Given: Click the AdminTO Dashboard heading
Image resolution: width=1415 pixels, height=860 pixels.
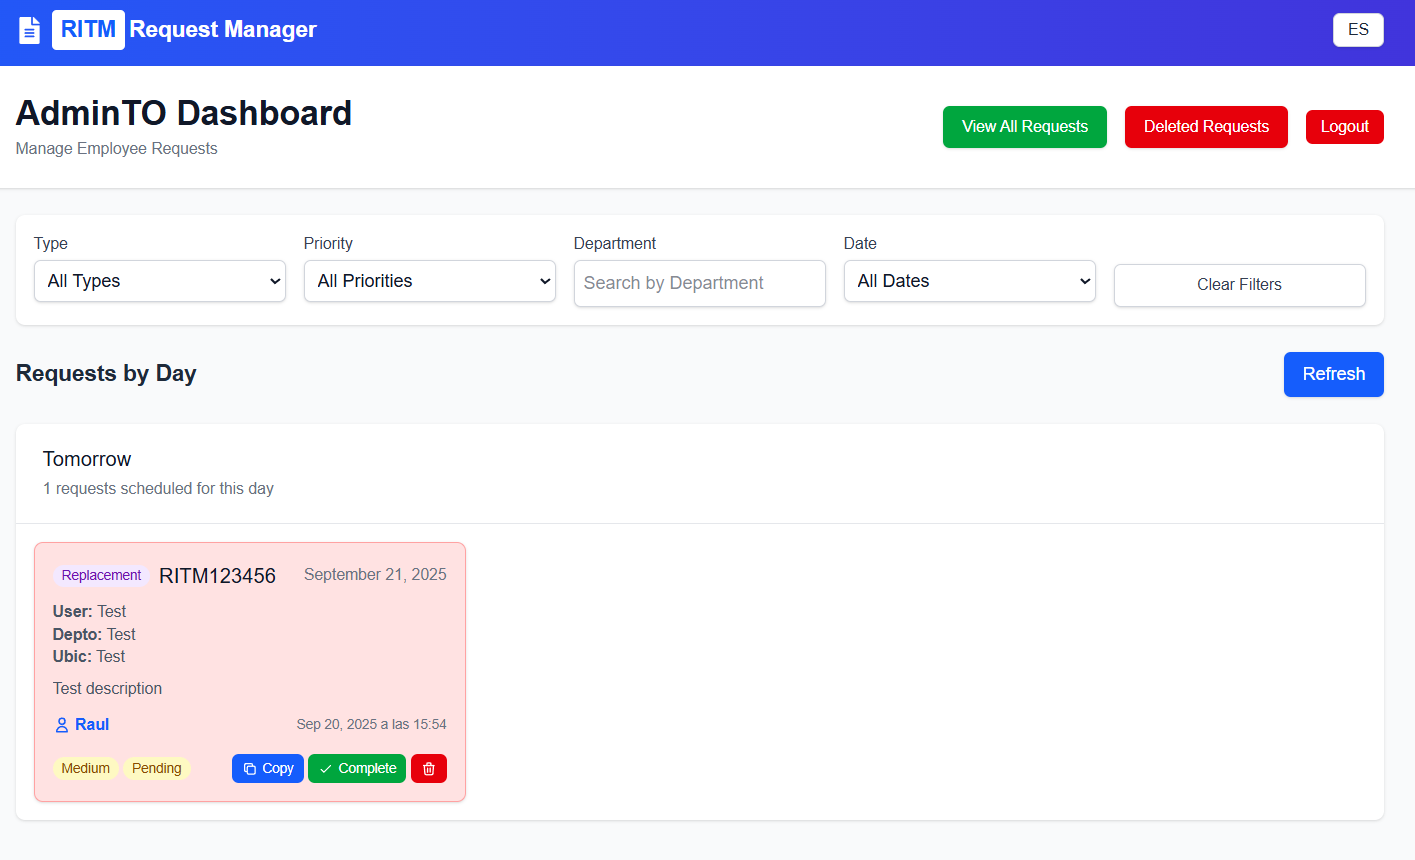Looking at the screenshot, I should tap(184, 113).
